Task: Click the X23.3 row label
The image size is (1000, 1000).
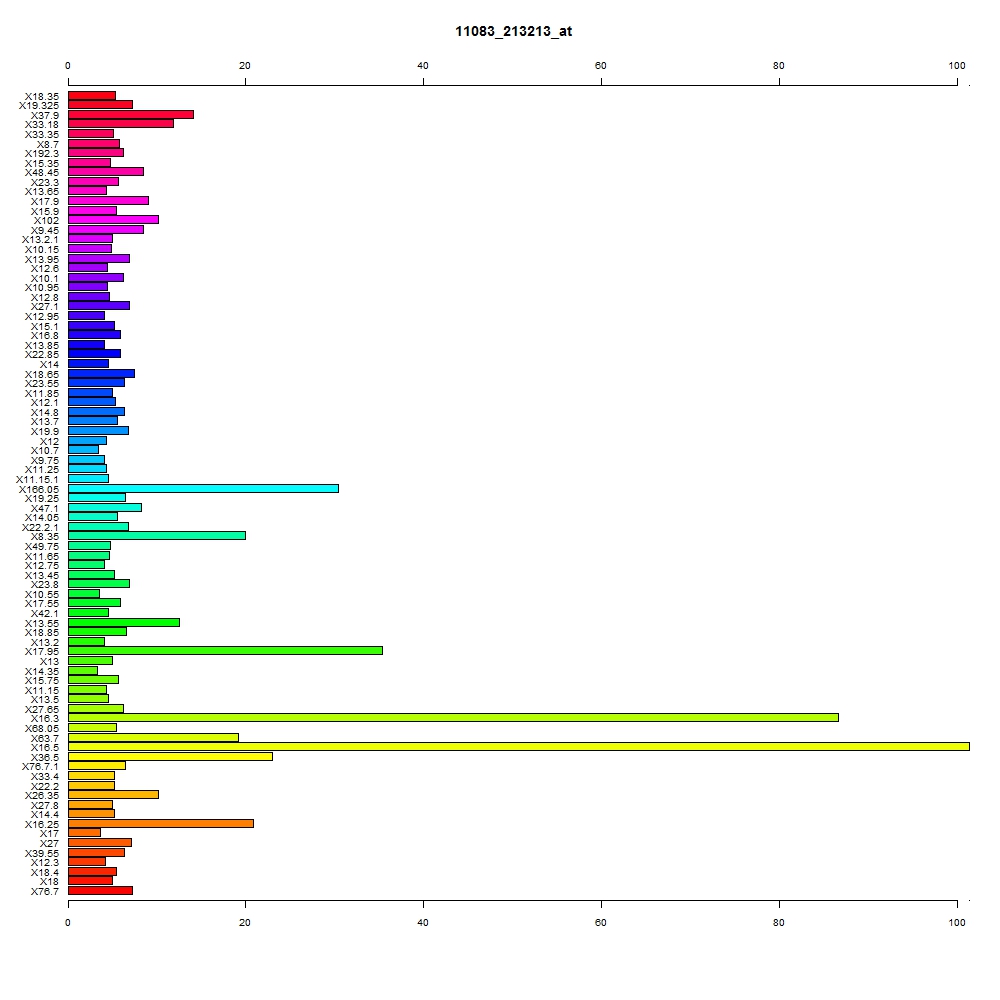Action: (x=45, y=182)
